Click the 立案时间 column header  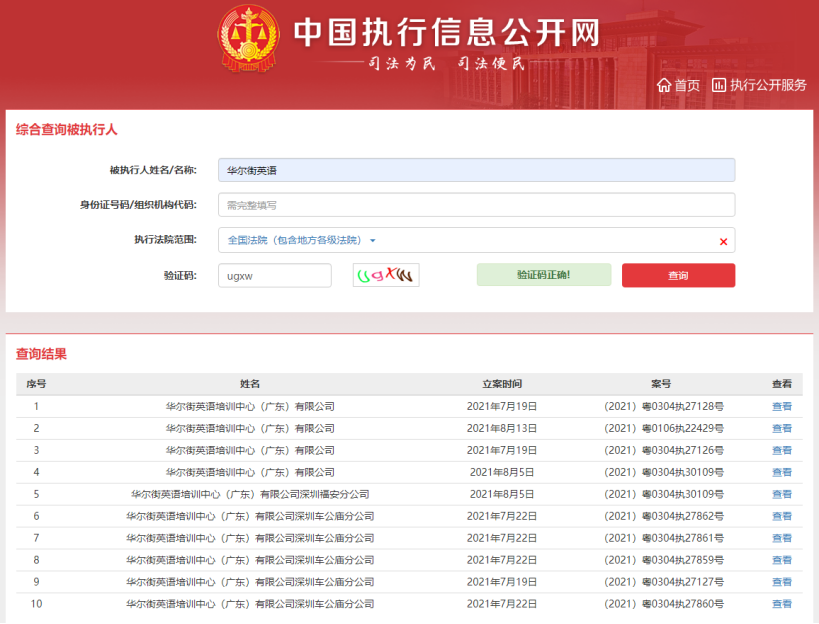[502, 384]
